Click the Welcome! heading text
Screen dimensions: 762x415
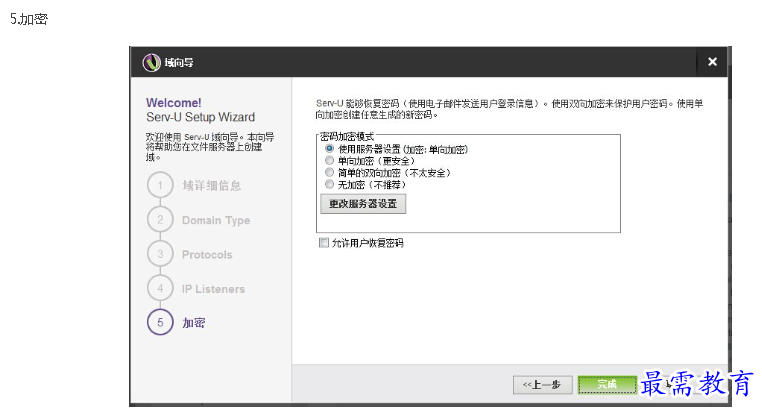[173, 103]
